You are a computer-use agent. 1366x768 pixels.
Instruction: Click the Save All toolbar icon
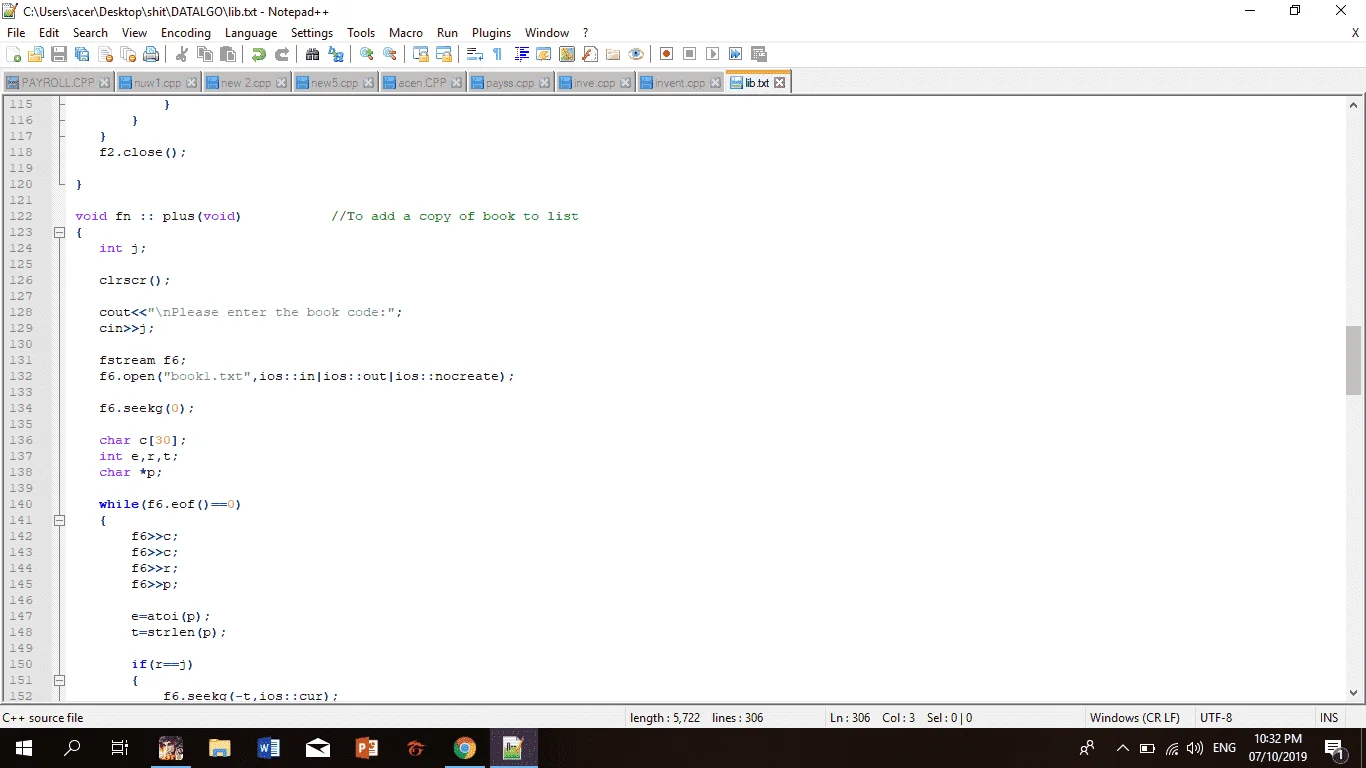[82, 54]
